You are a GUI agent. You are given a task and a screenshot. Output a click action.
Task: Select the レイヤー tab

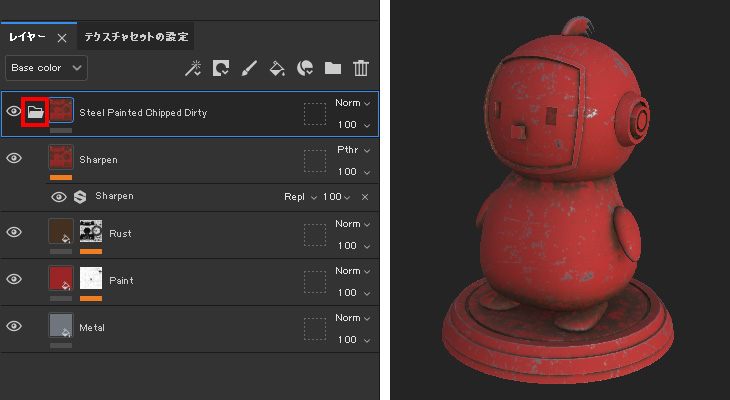click(27, 37)
